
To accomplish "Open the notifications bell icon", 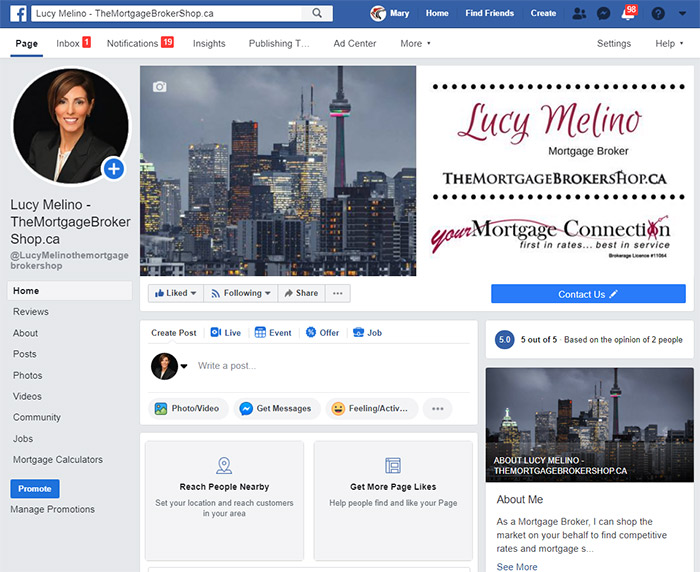I will 628,13.
